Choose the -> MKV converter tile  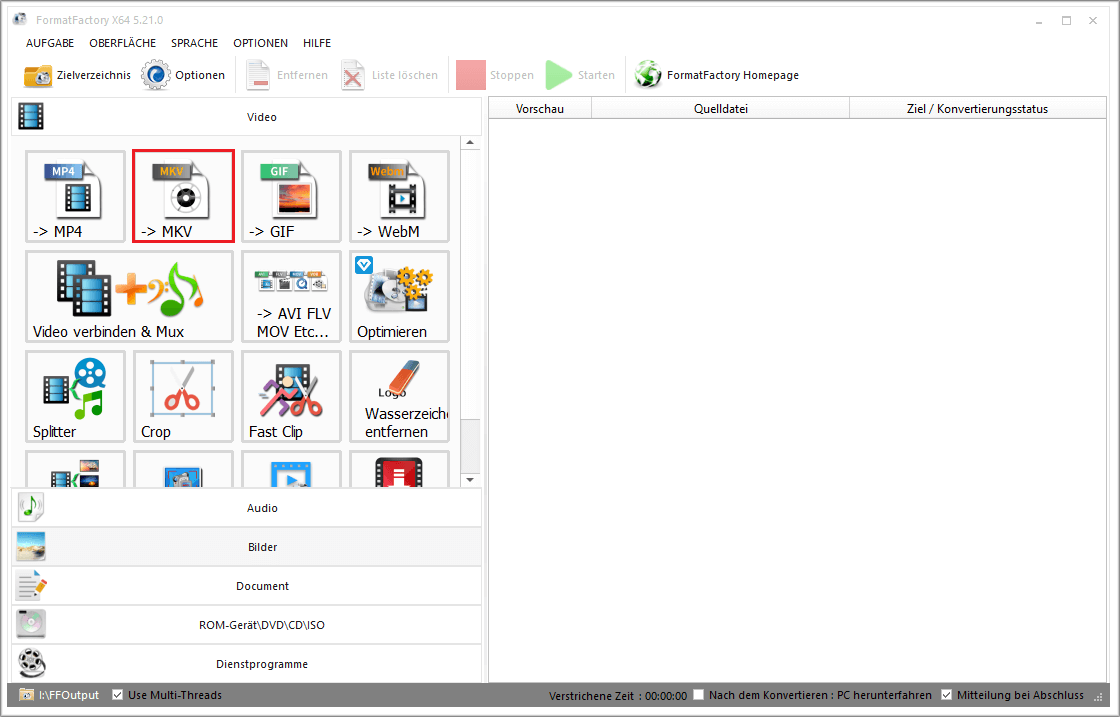(x=183, y=196)
